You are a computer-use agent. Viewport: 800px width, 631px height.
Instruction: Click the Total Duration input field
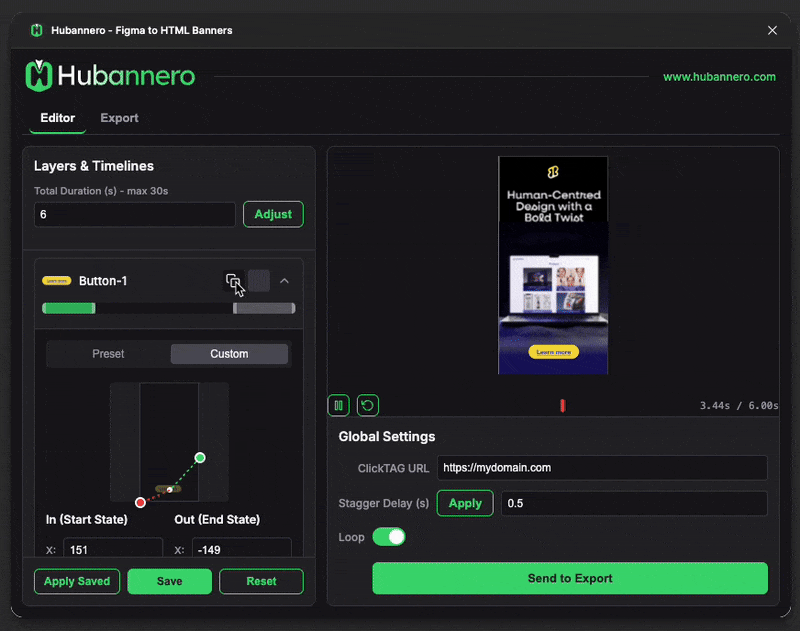pos(135,214)
